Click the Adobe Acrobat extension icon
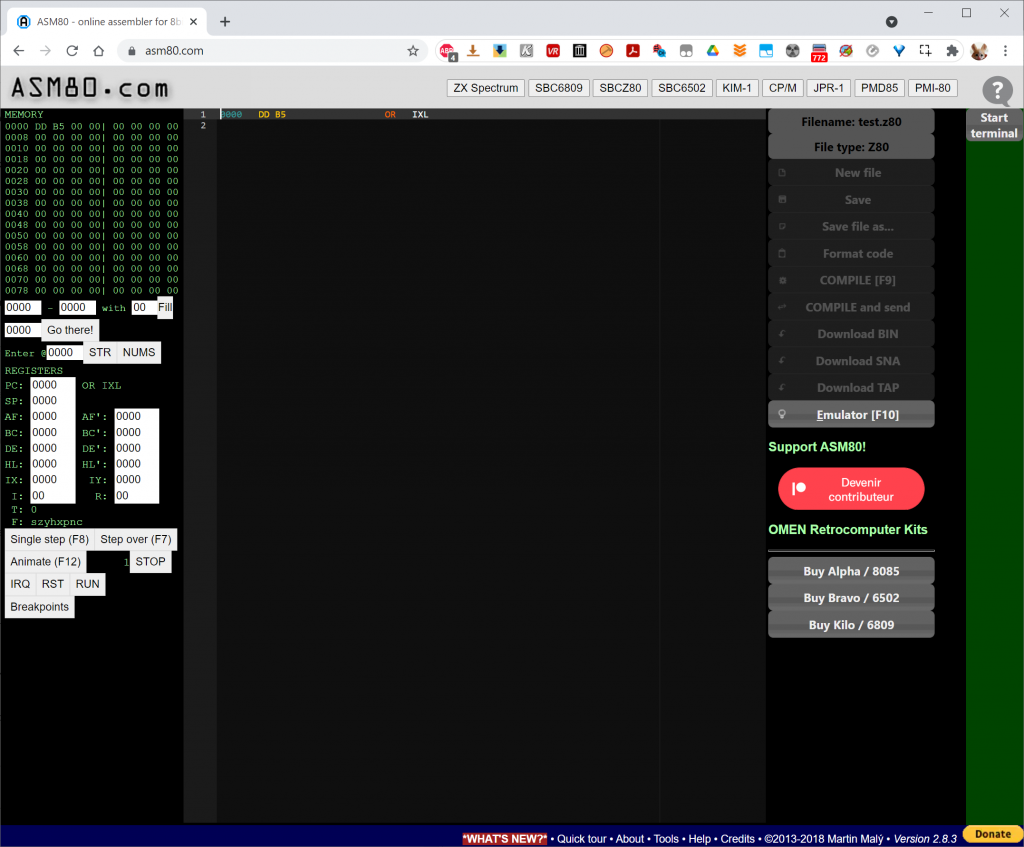This screenshot has width=1024, height=847. coord(633,50)
